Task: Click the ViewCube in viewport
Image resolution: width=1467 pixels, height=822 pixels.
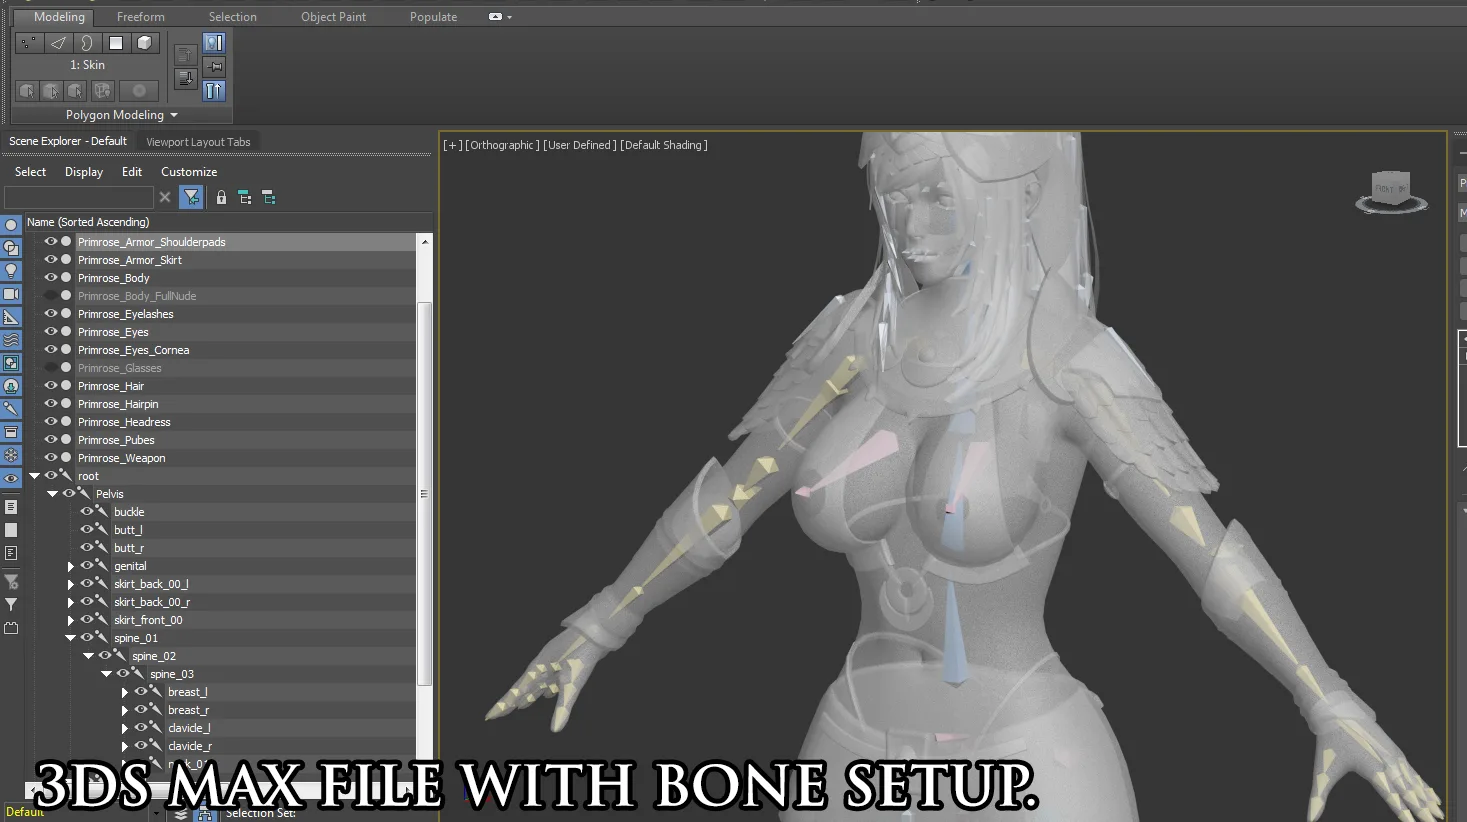Action: tap(1391, 191)
